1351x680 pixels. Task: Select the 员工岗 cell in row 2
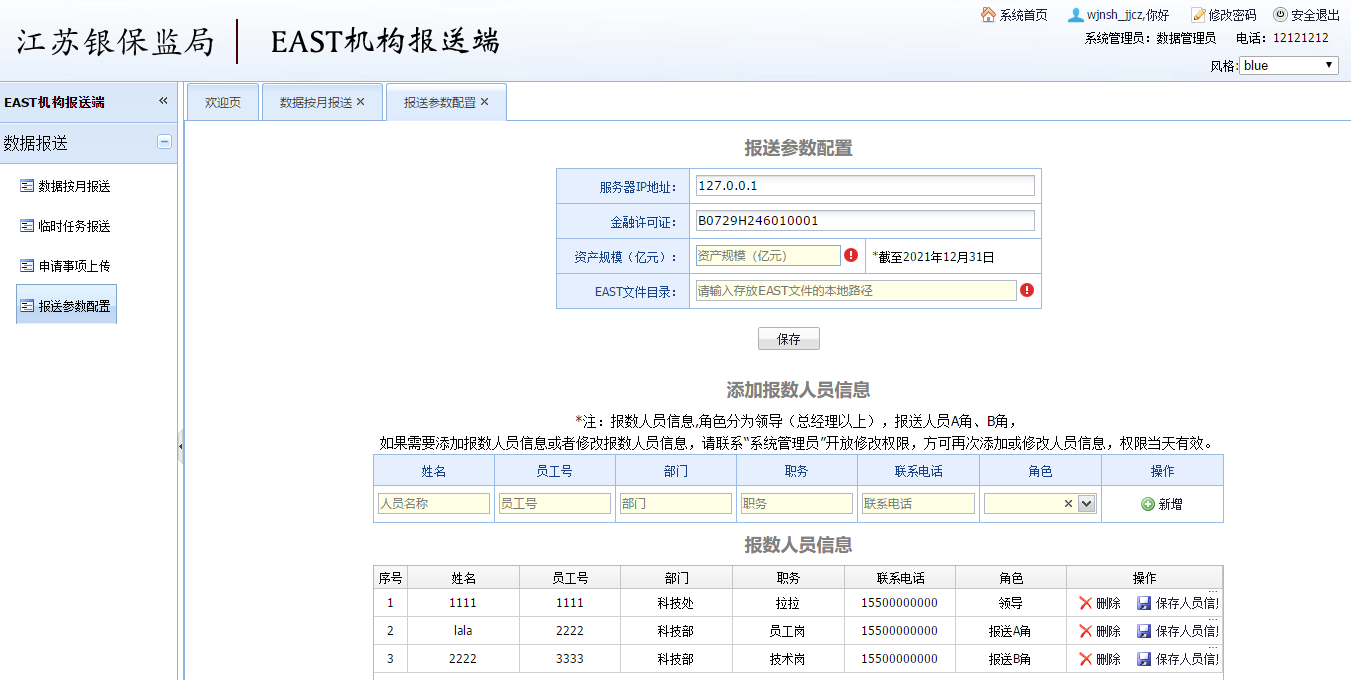(x=788, y=631)
